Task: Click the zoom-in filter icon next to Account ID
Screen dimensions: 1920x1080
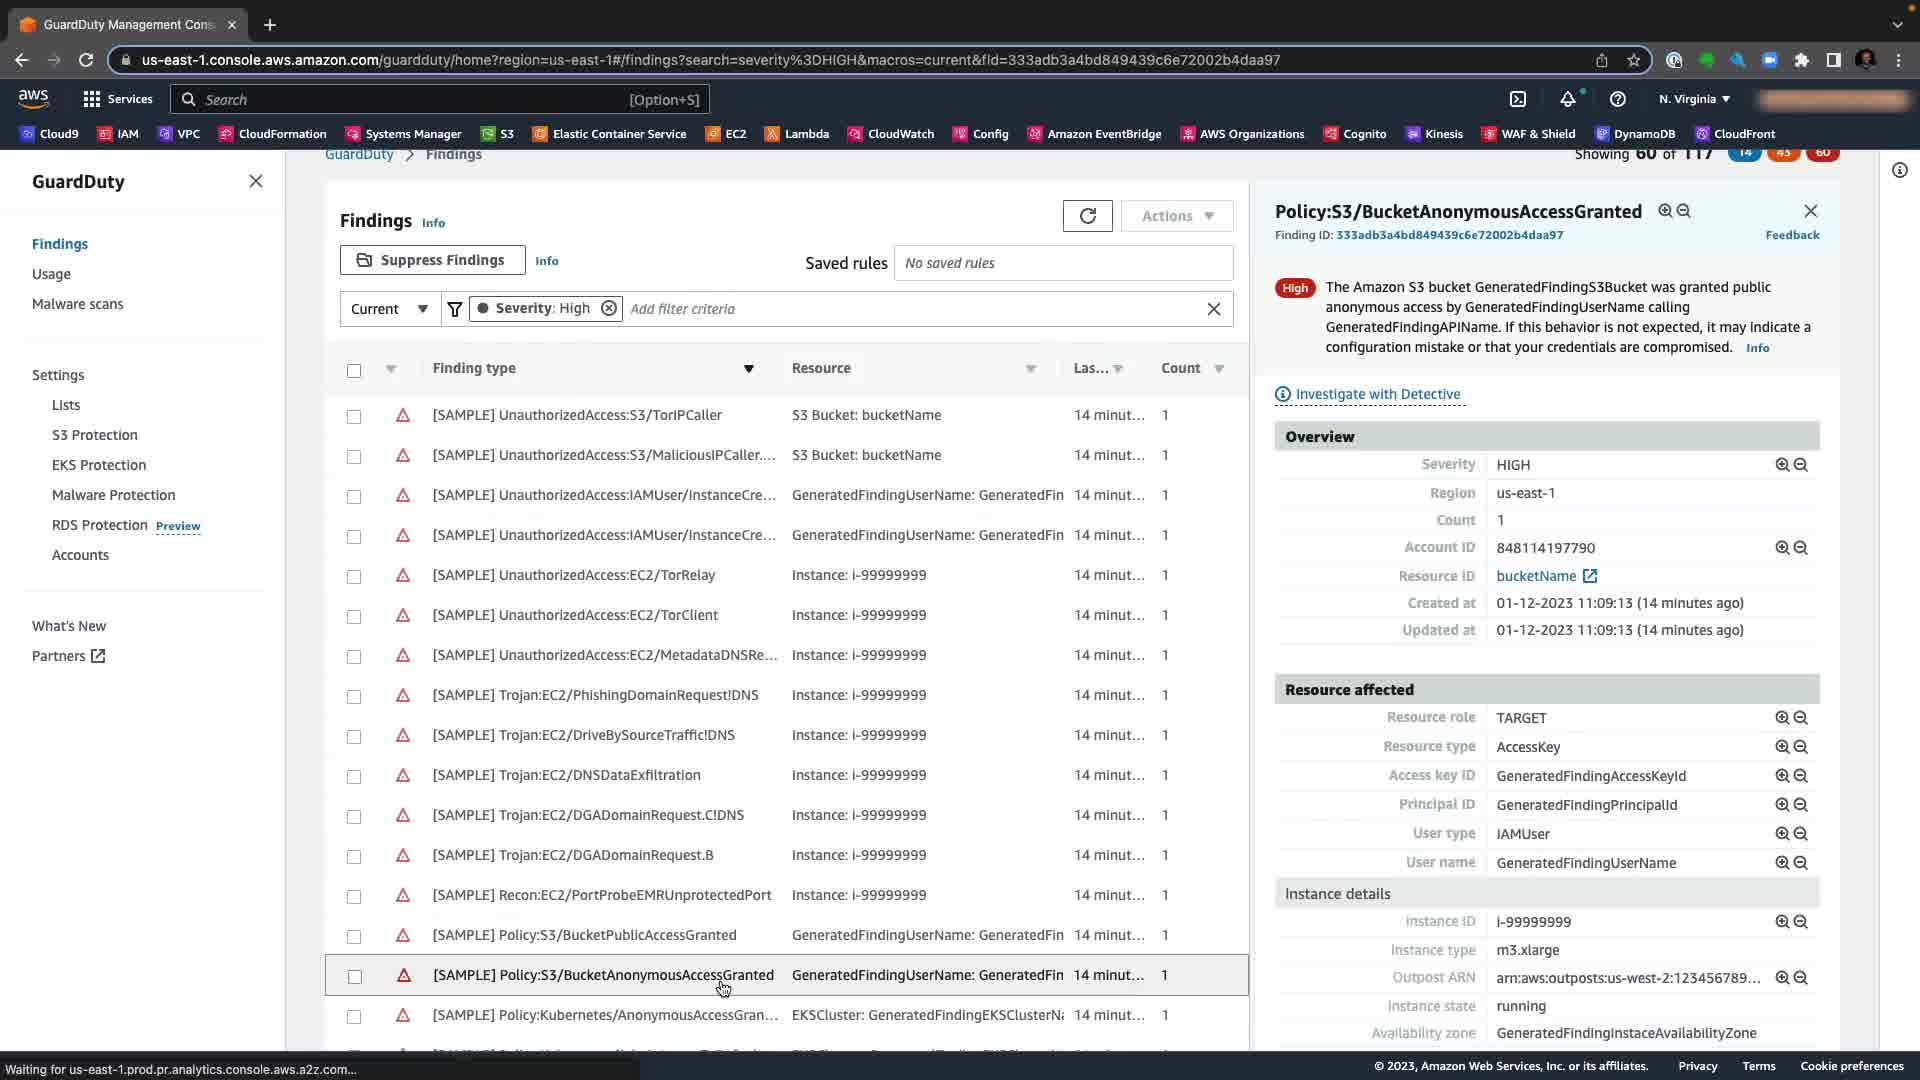Action: pyautogui.click(x=1782, y=548)
